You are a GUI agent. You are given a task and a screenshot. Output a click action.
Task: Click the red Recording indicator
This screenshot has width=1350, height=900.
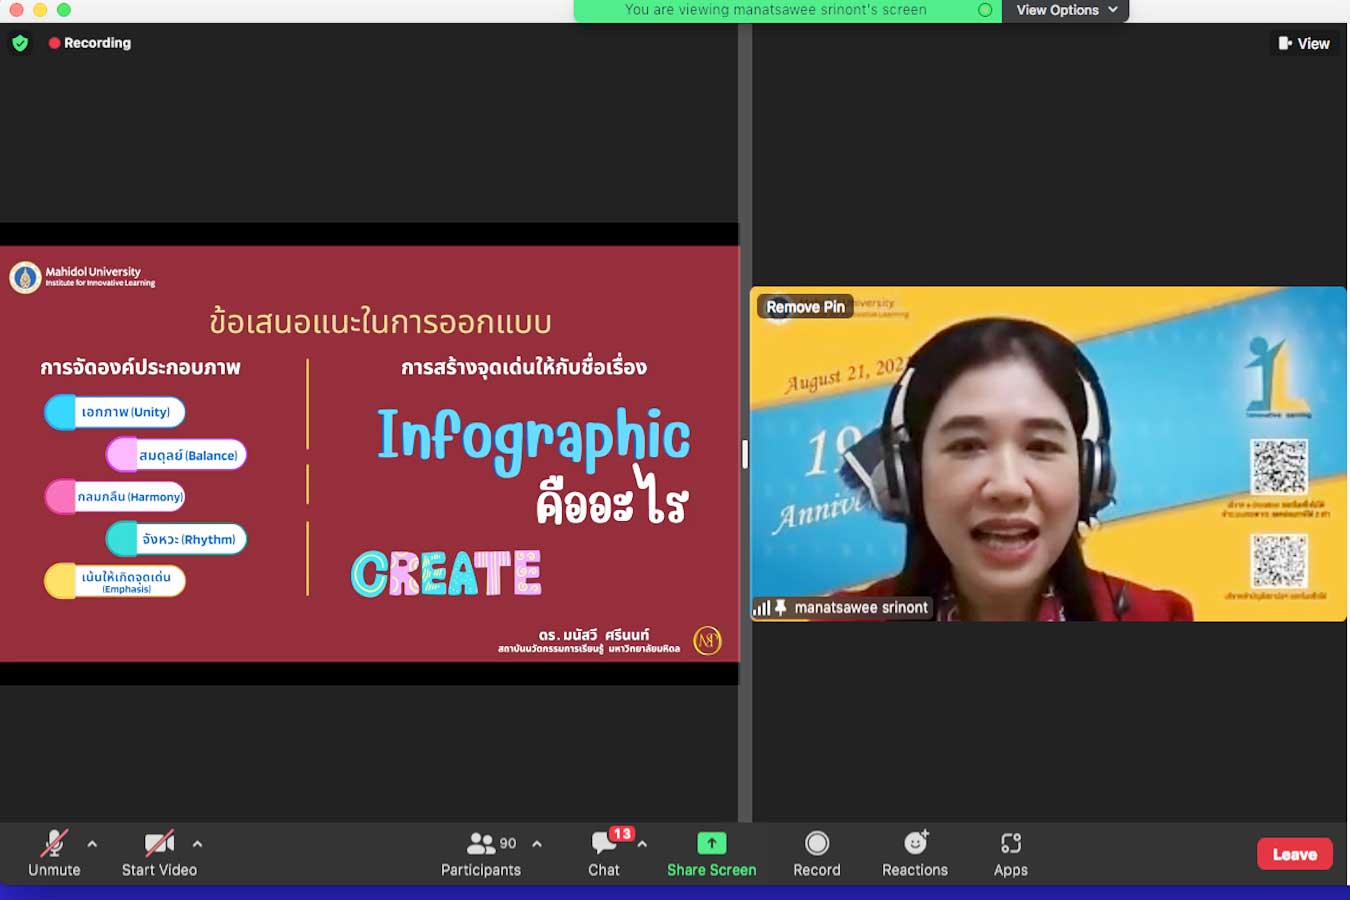pos(90,43)
